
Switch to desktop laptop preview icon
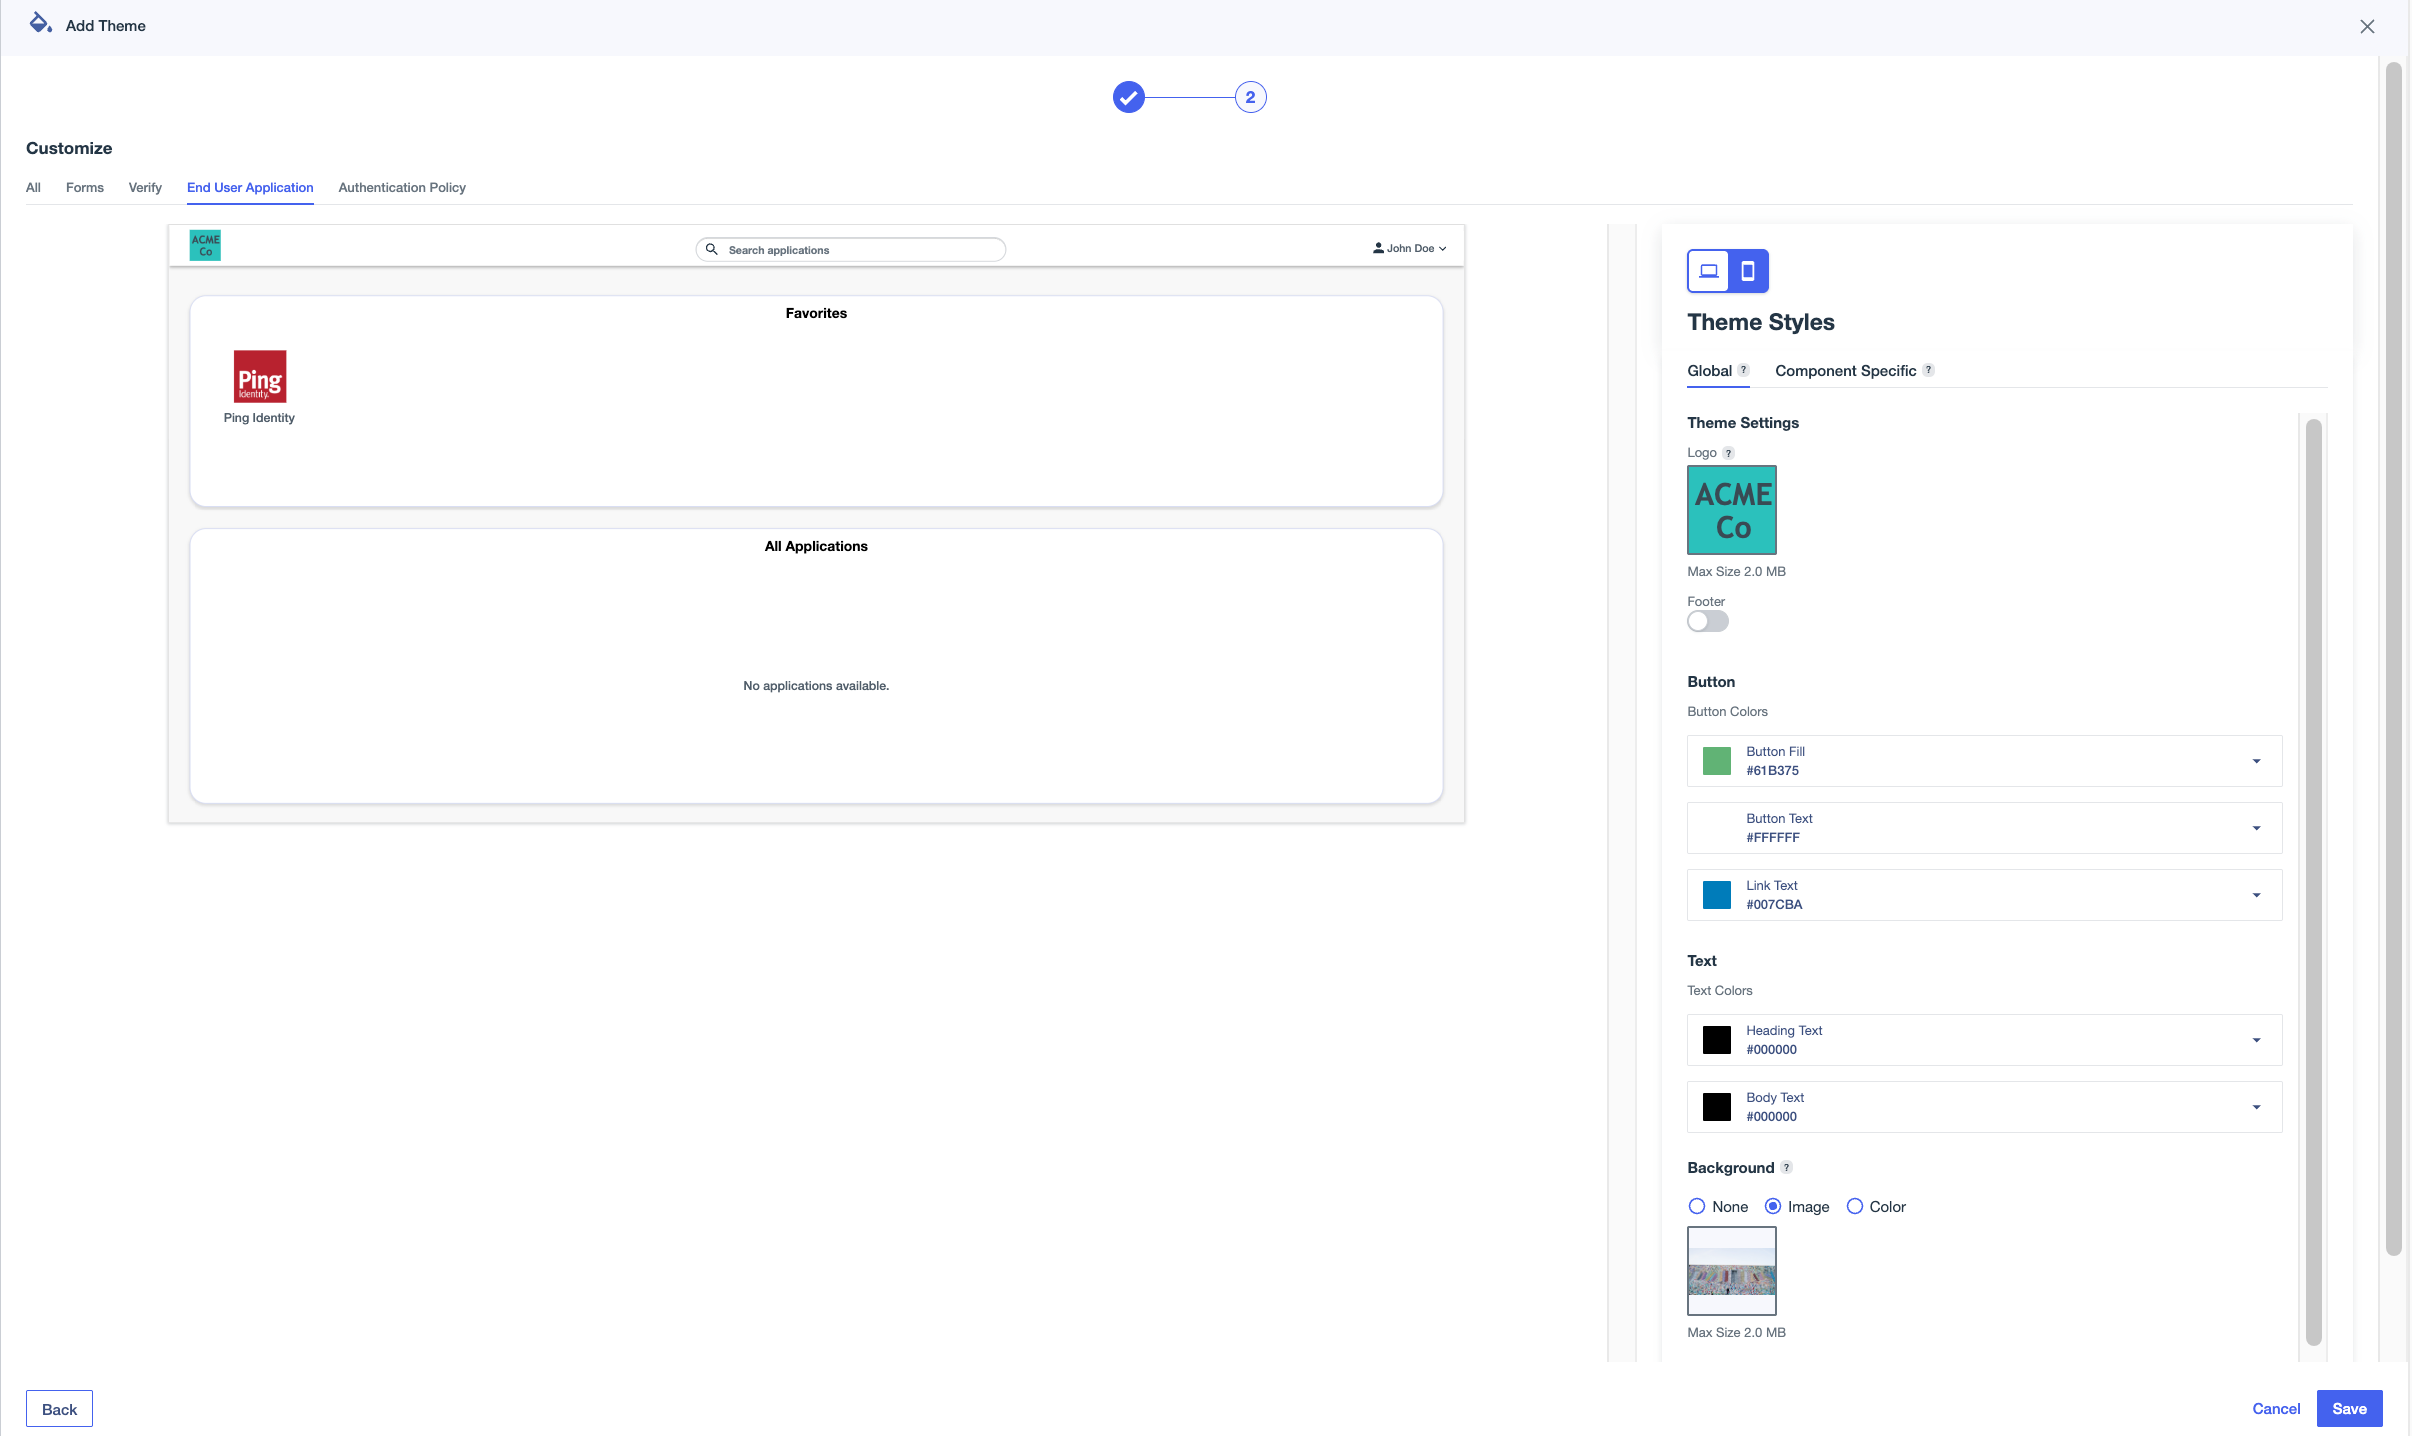pyautogui.click(x=1708, y=271)
